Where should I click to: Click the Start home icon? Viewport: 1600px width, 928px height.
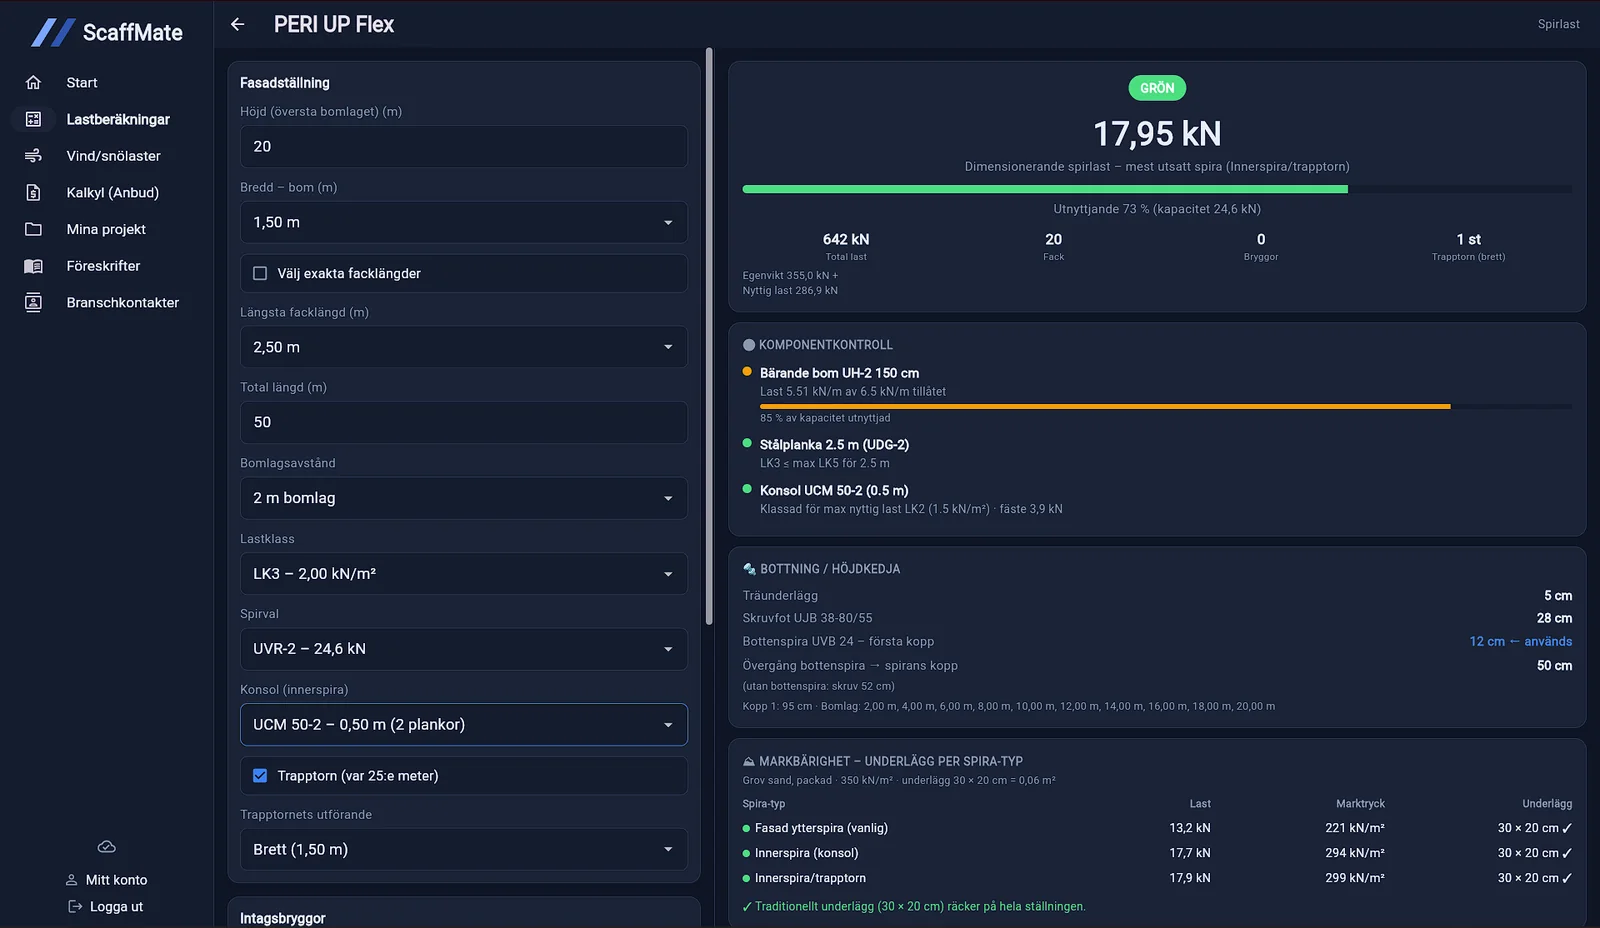coord(33,82)
